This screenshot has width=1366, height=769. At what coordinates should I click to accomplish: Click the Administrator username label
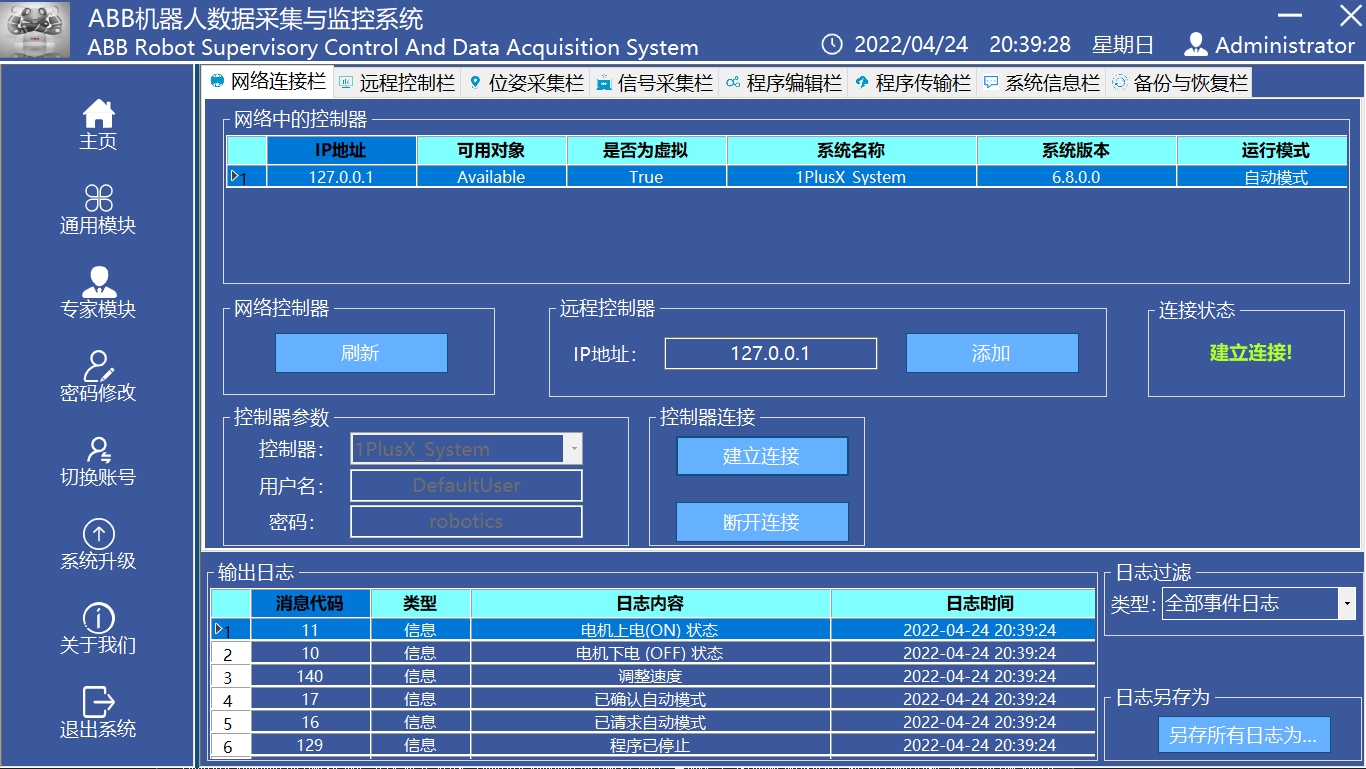pyautogui.click(x=1285, y=46)
